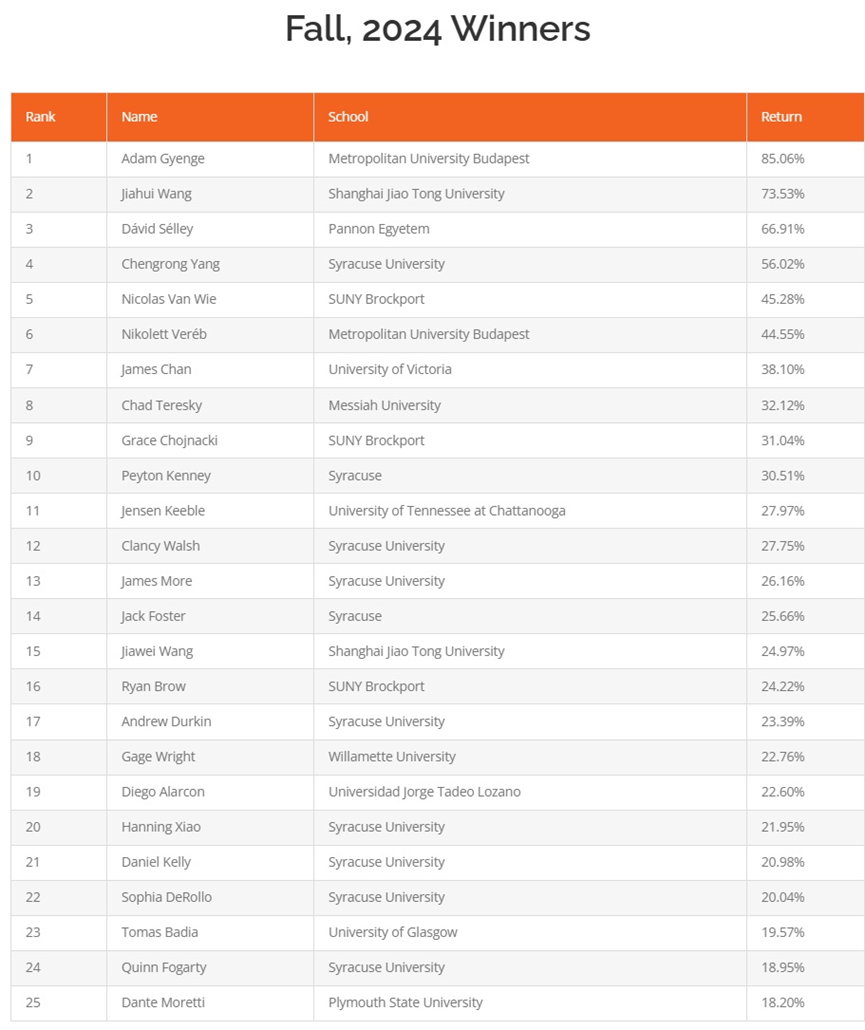Click University of Tennessee at Chattanooga

(x=447, y=510)
